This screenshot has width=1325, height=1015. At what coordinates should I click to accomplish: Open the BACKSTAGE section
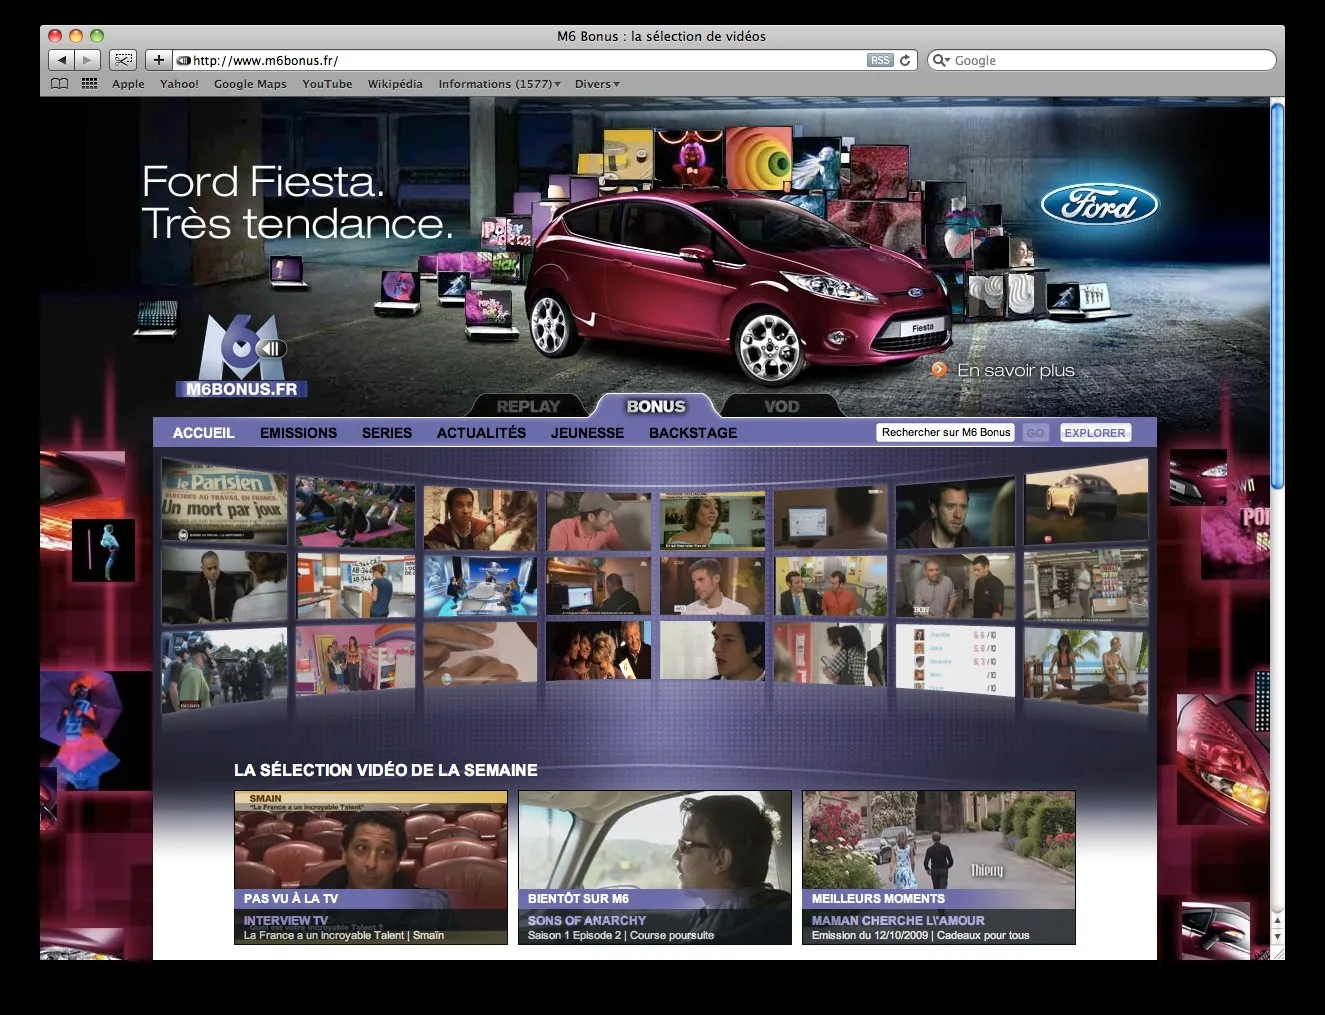coord(693,433)
